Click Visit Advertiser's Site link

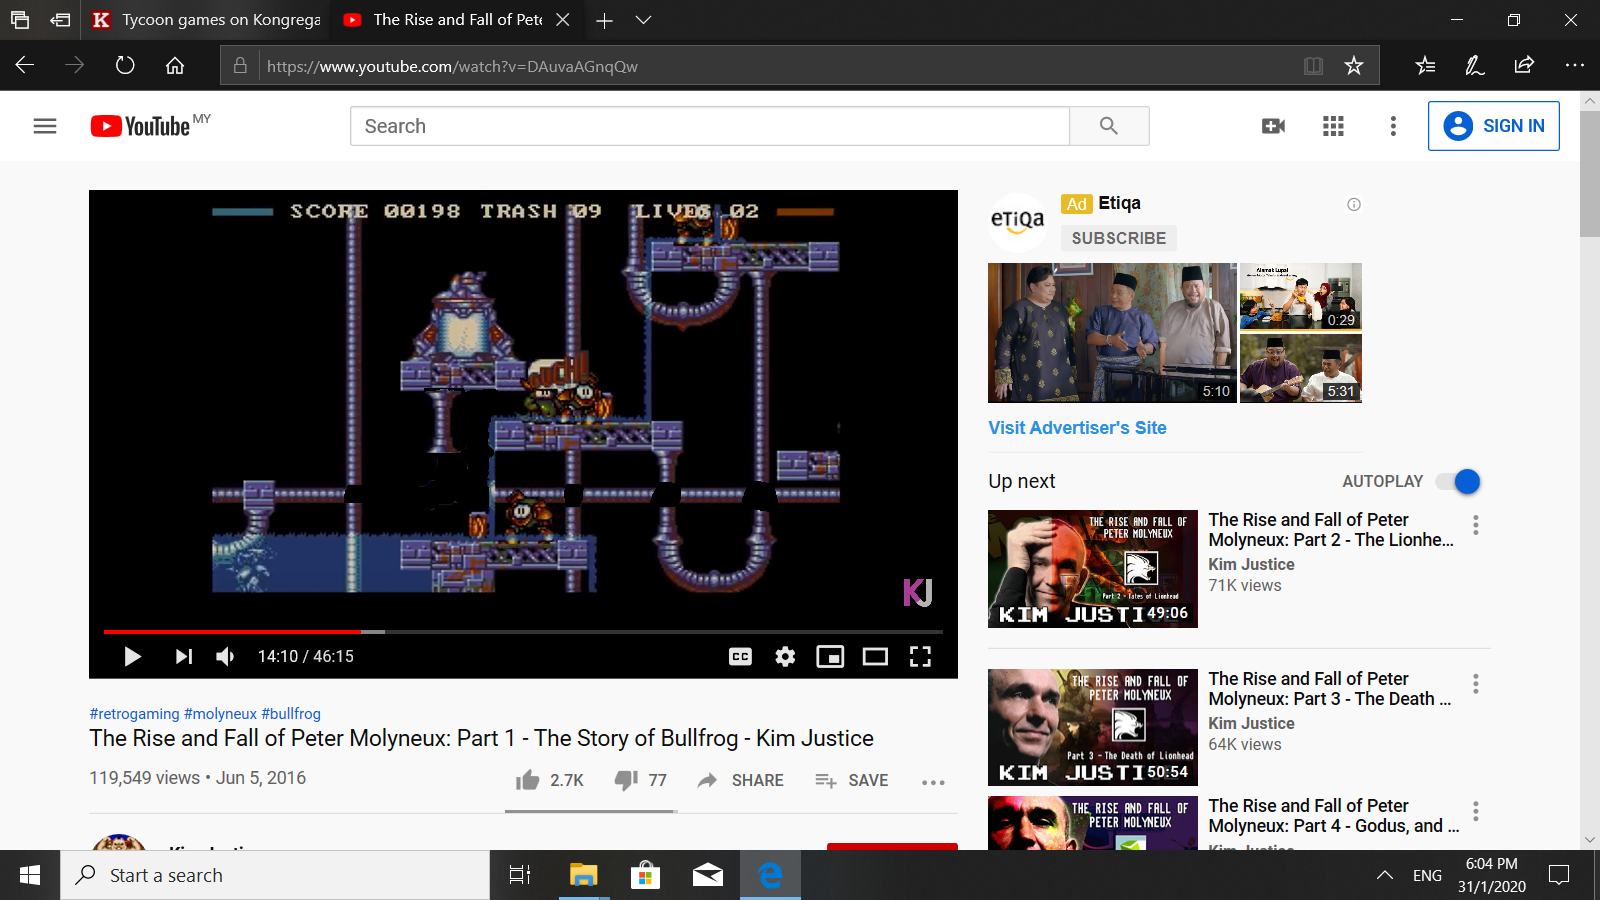pos(1077,428)
